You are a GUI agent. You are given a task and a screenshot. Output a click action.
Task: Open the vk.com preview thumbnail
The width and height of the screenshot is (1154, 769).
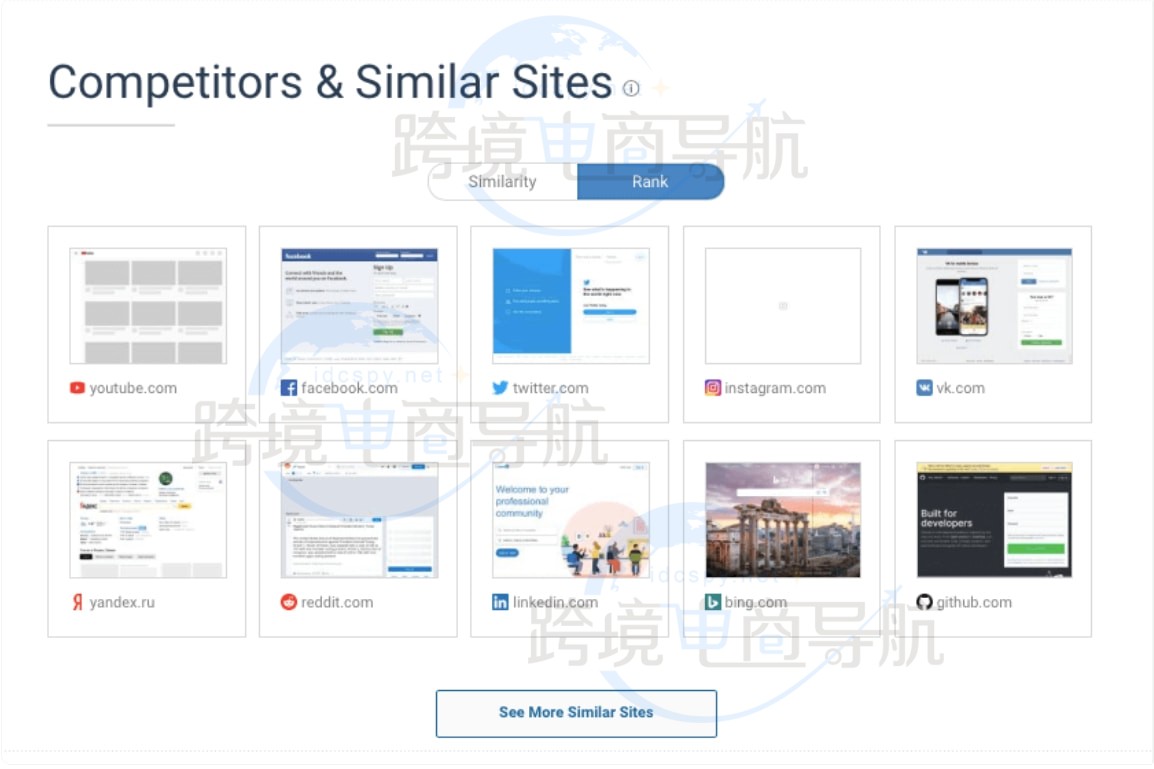(994, 306)
